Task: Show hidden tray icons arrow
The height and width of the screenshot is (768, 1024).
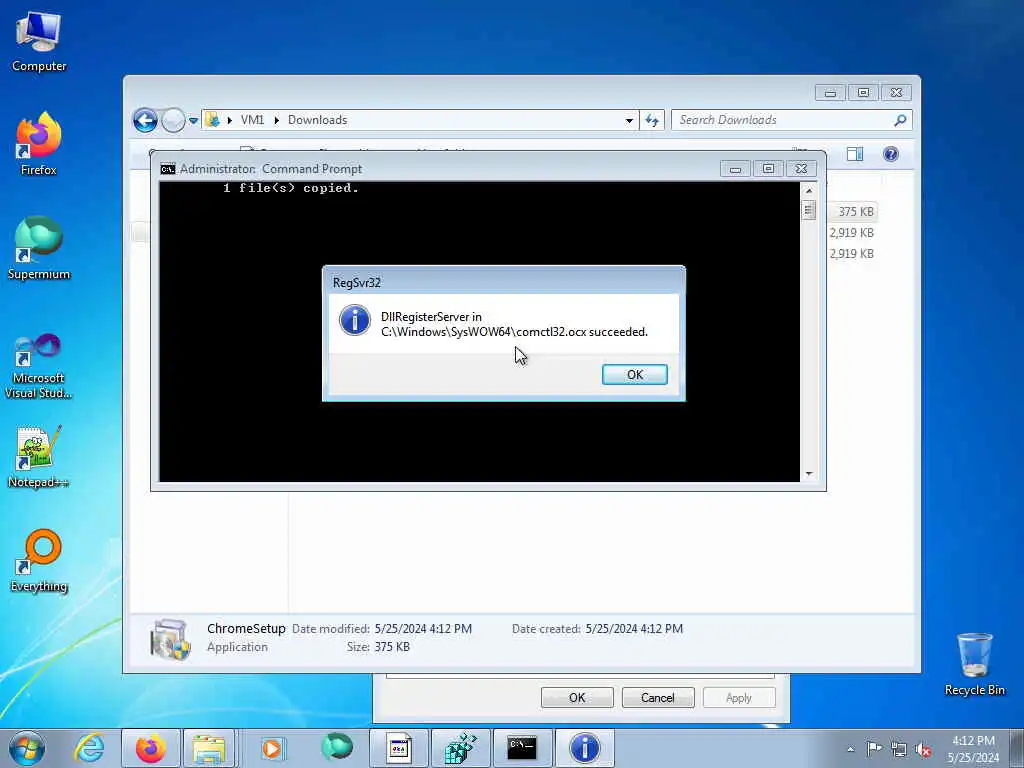Action: (x=850, y=749)
